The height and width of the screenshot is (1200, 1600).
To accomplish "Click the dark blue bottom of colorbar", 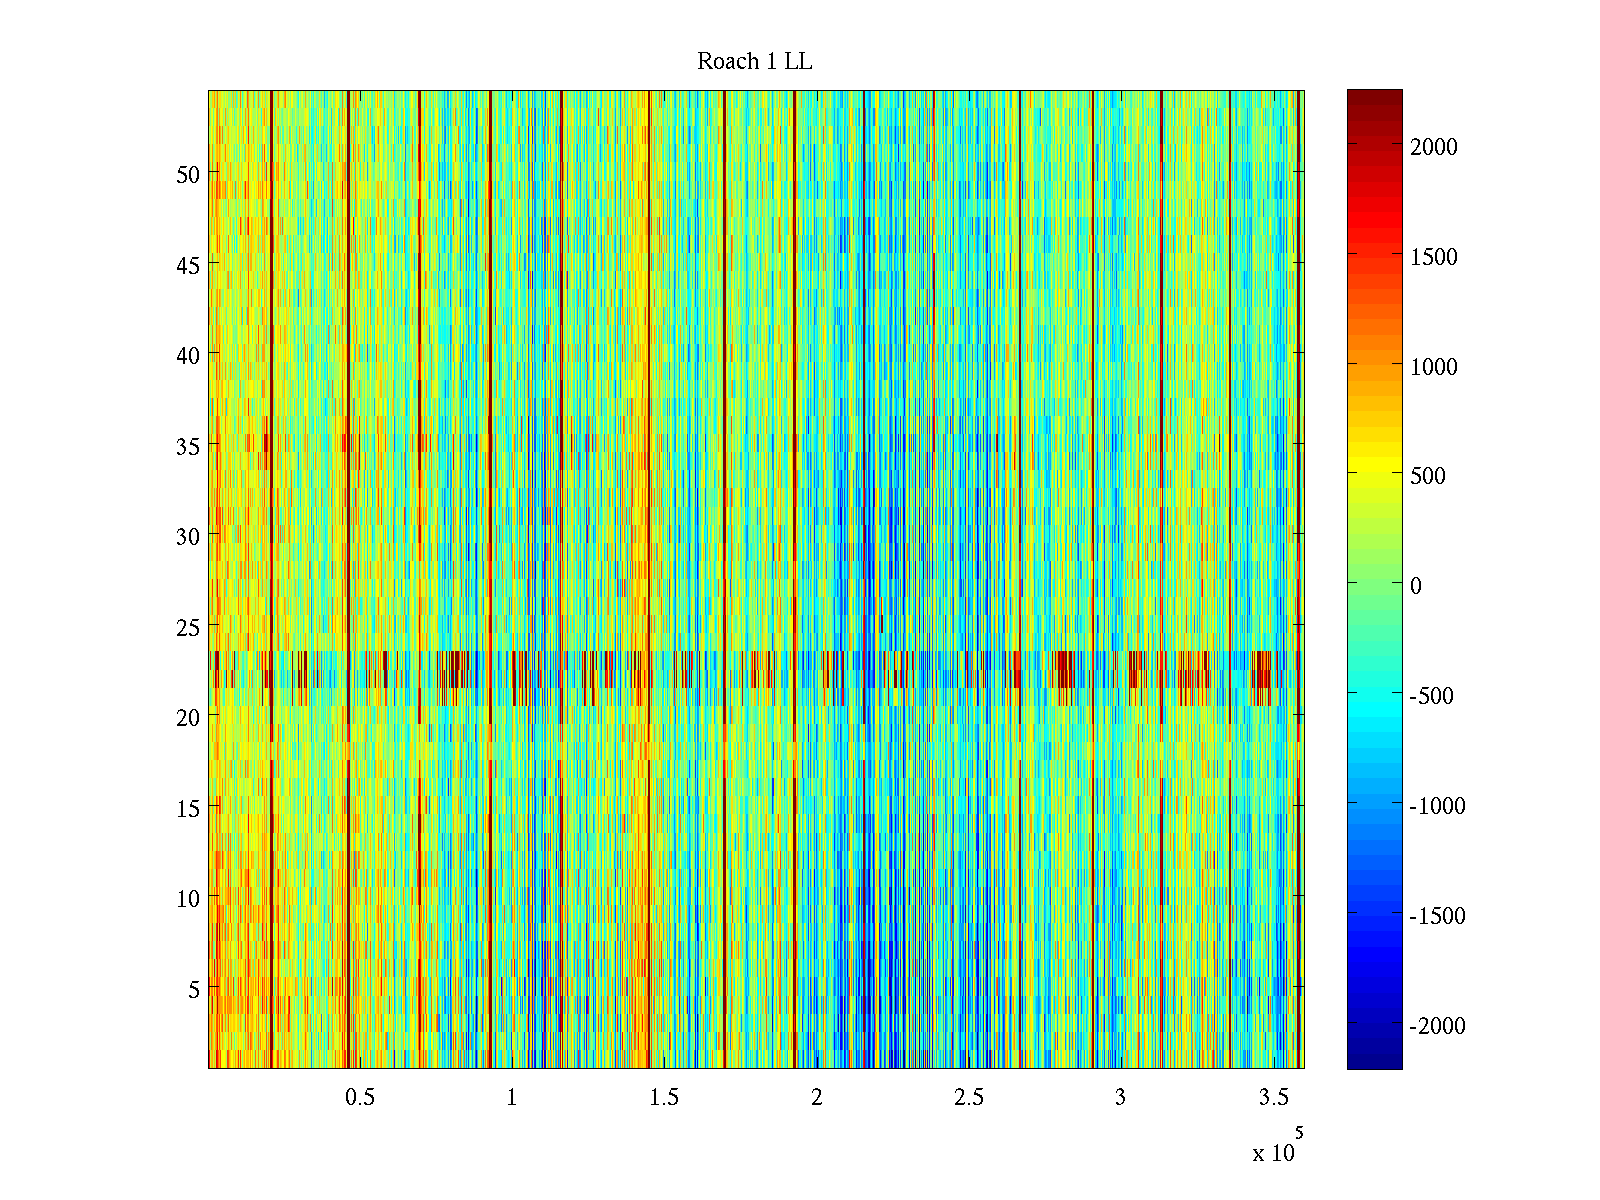I will 1374,1061.
